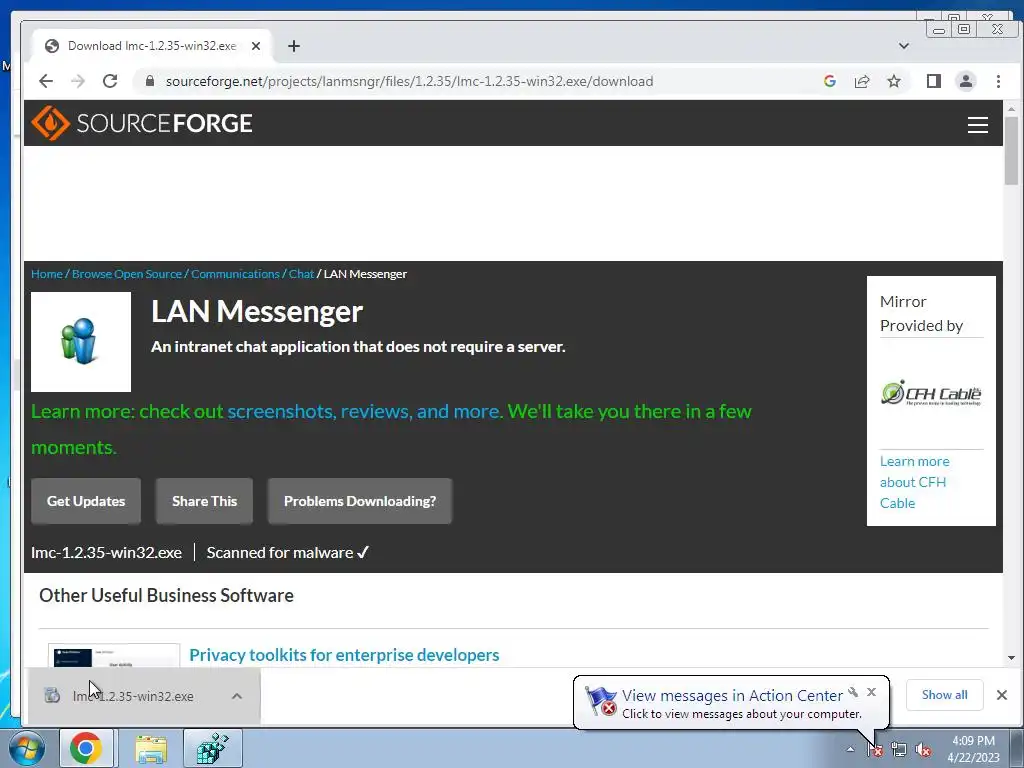Click the vertical page scrollbar thumb
The height and width of the screenshot is (768, 1024).
(x=1012, y=151)
